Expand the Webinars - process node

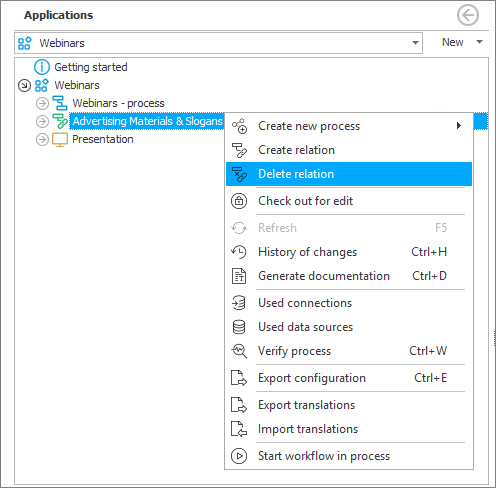[42, 103]
